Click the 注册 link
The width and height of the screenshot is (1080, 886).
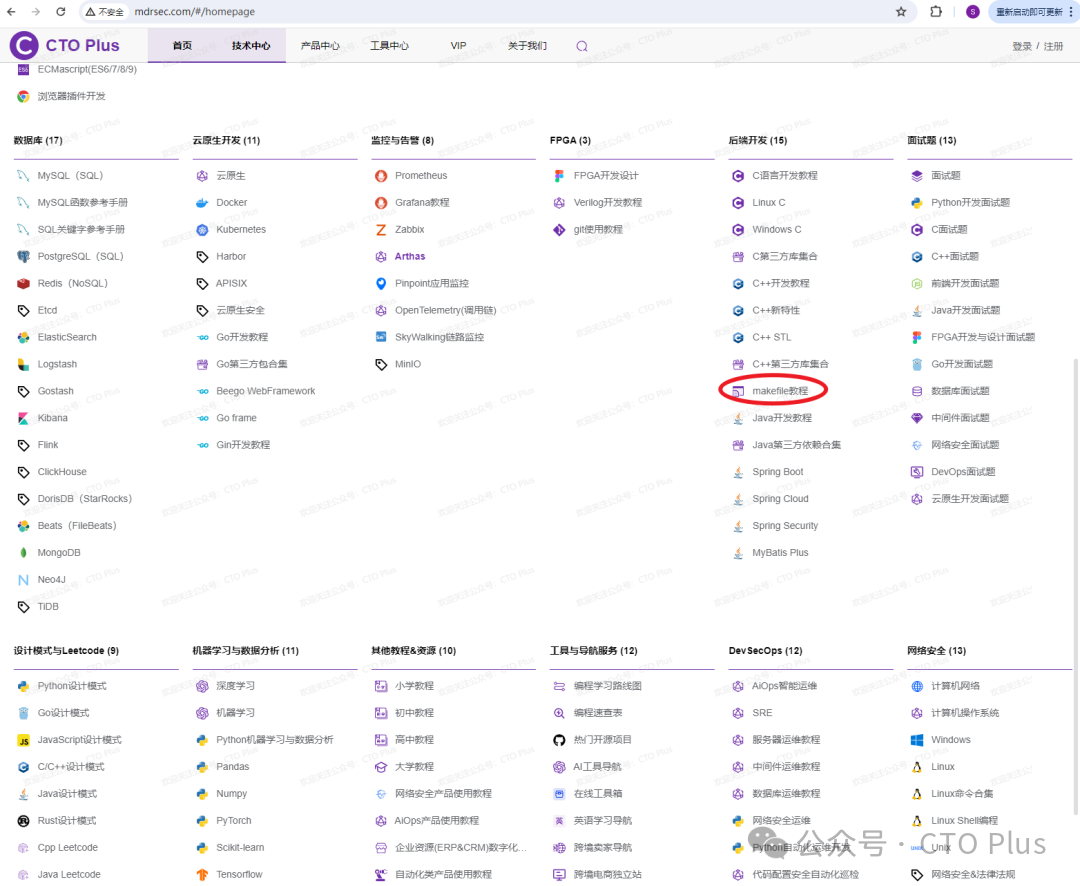coord(1053,46)
